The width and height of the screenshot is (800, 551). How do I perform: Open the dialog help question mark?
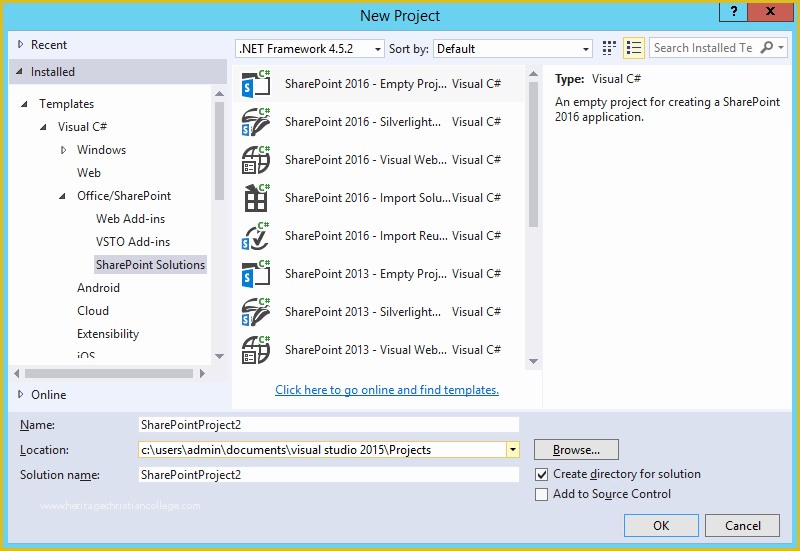[x=733, y=12]
